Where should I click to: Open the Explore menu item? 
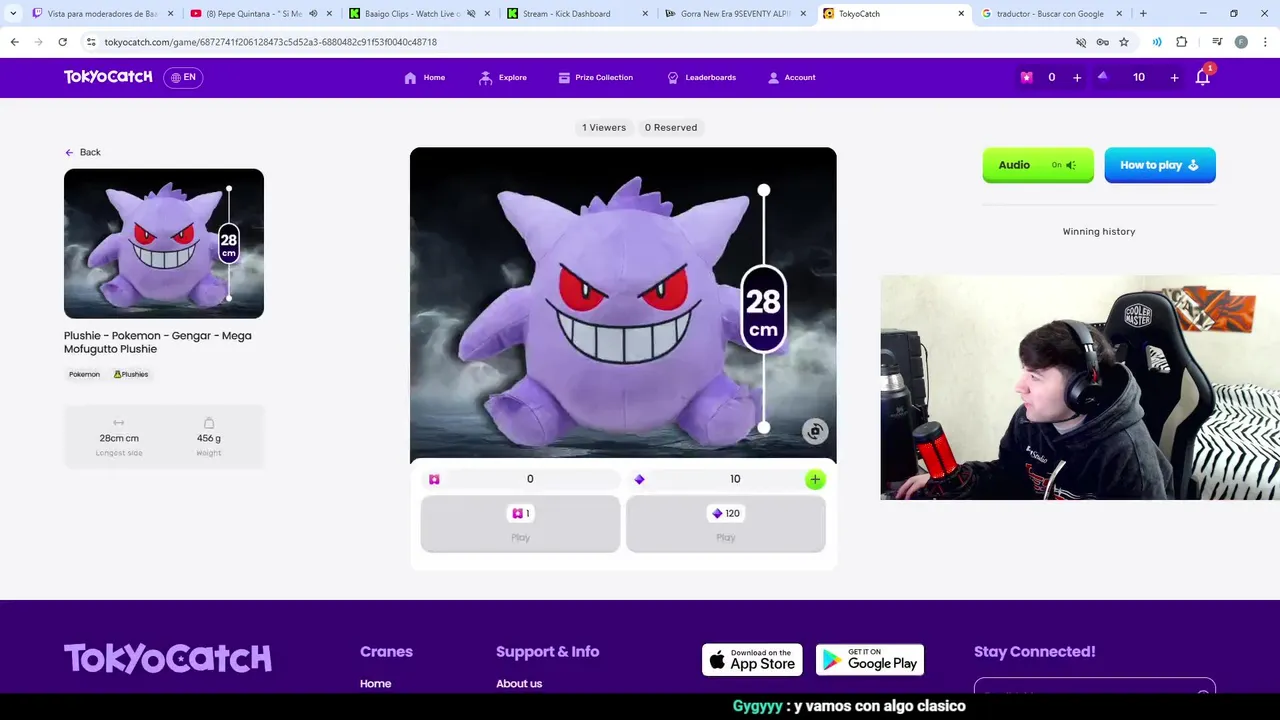tap(503, 77)
